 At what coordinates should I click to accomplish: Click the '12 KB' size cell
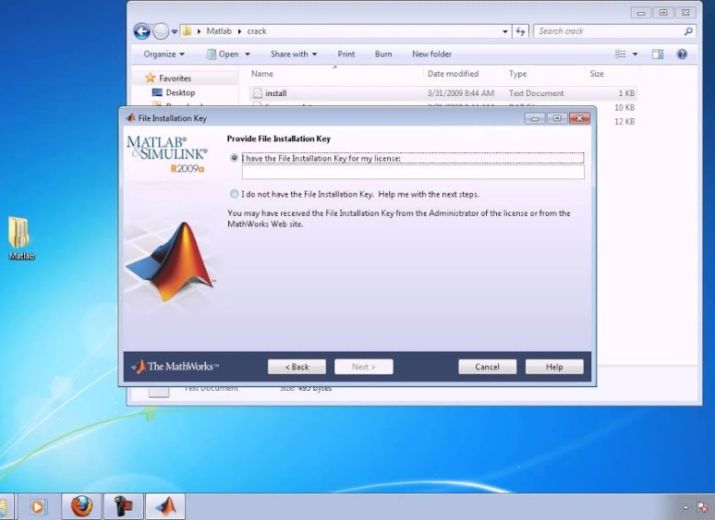pos(624,122)
